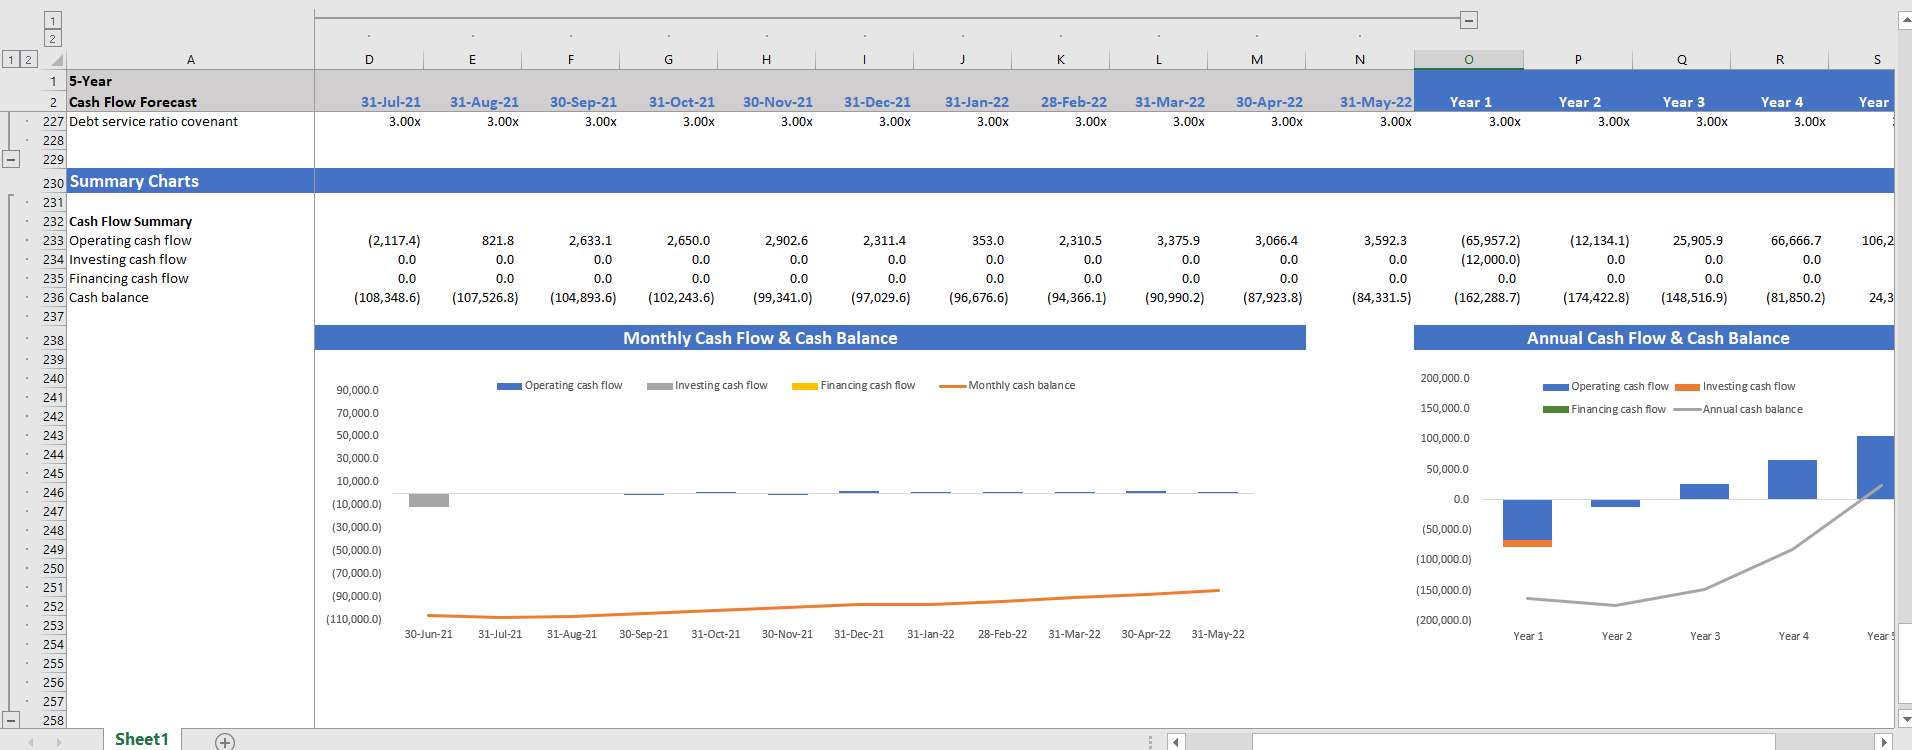Select the column M header
Viewport: 1912px width, 750px height.
click(x=1256, y=60)
